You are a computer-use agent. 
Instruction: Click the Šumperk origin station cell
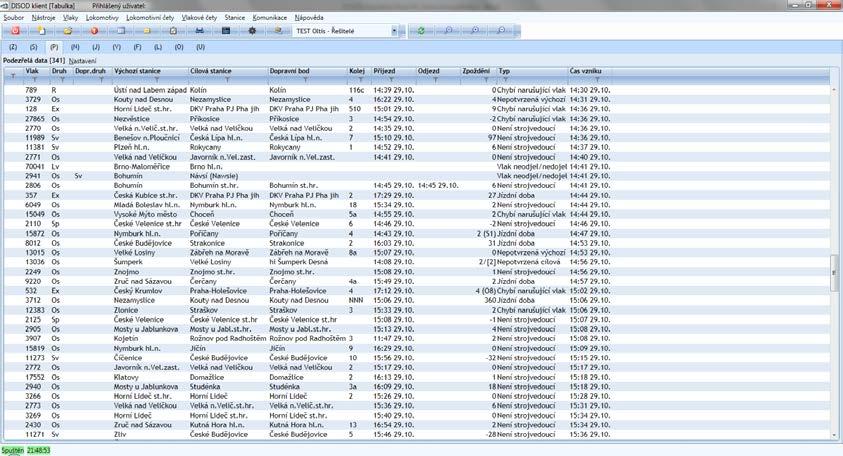click(128, 262)
